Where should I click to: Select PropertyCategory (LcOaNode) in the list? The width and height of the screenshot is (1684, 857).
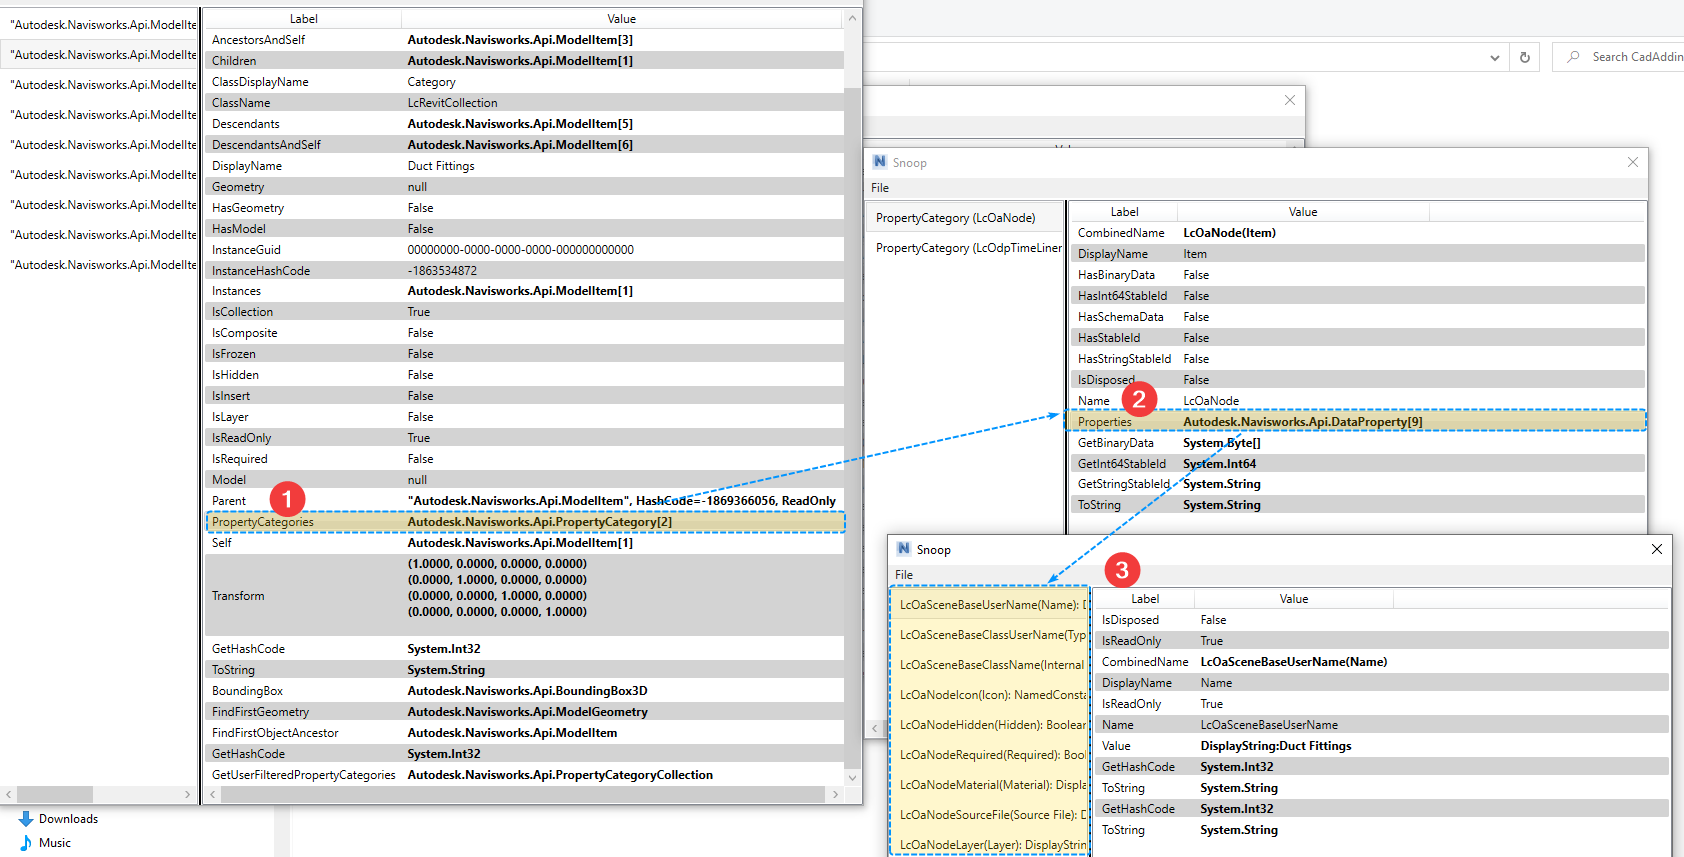pyautogui.click(x=955, y=218)
